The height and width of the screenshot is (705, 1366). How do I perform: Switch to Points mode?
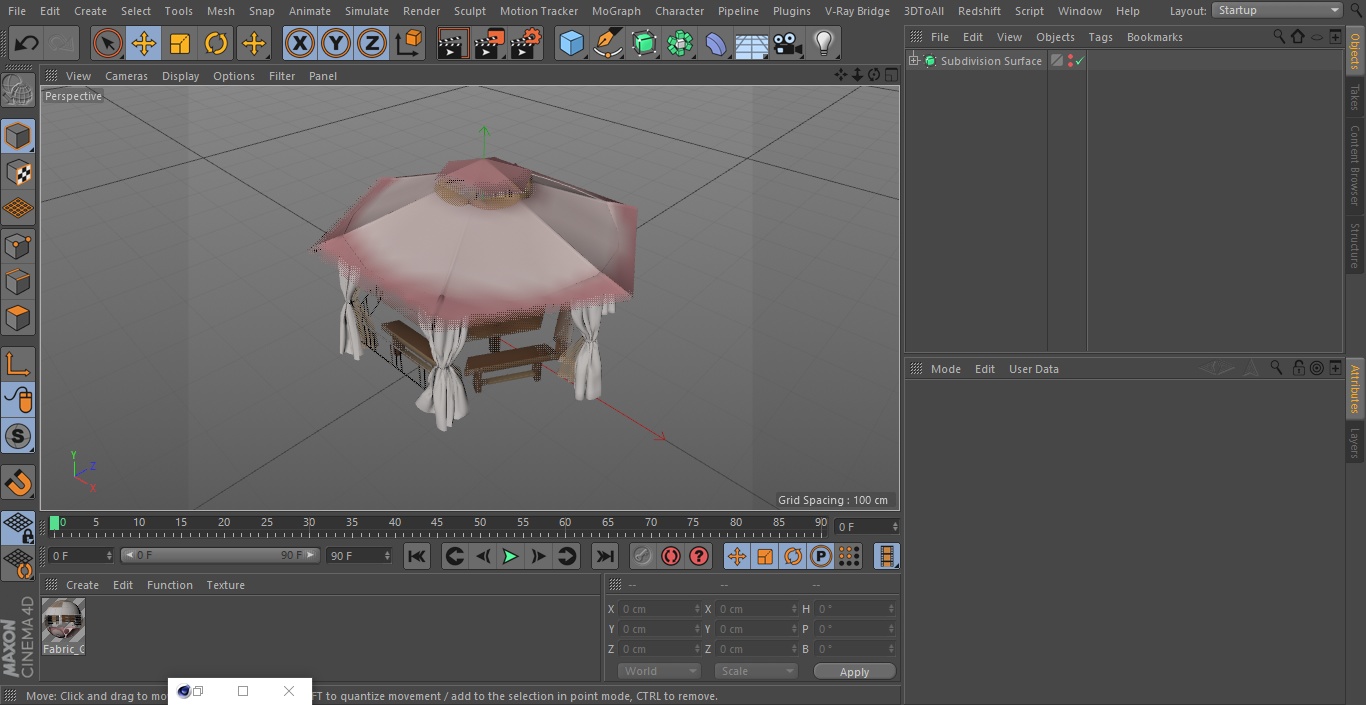(18, 246)
